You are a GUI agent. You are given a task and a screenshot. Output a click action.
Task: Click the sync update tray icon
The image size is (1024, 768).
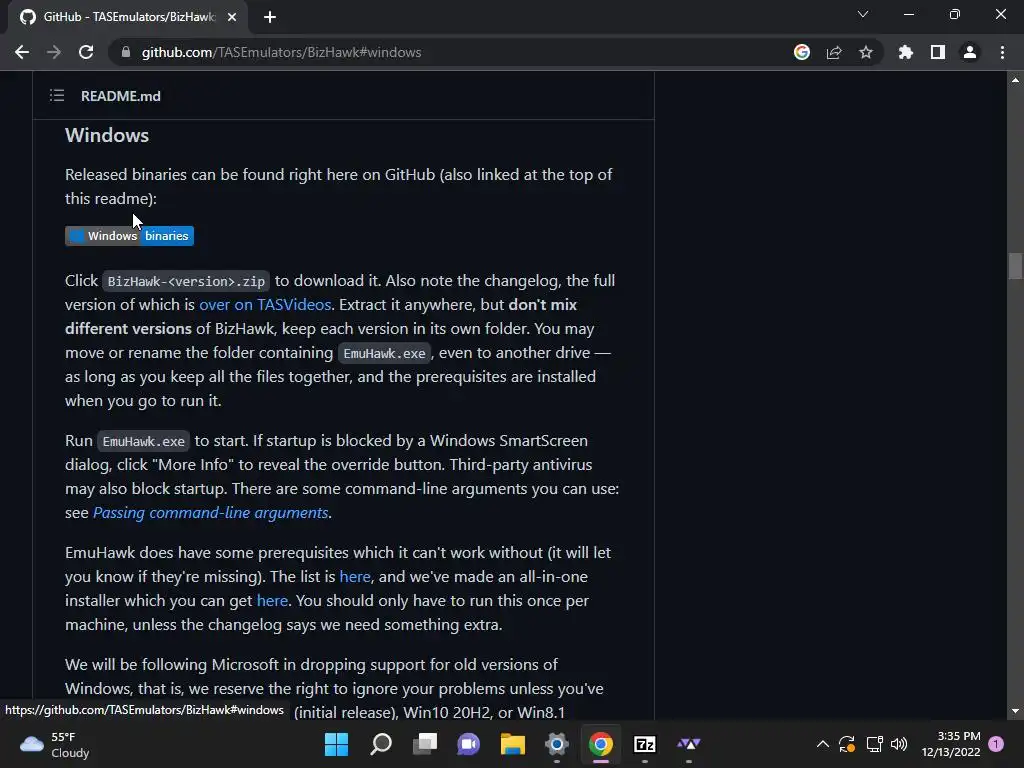click(847, 744)
